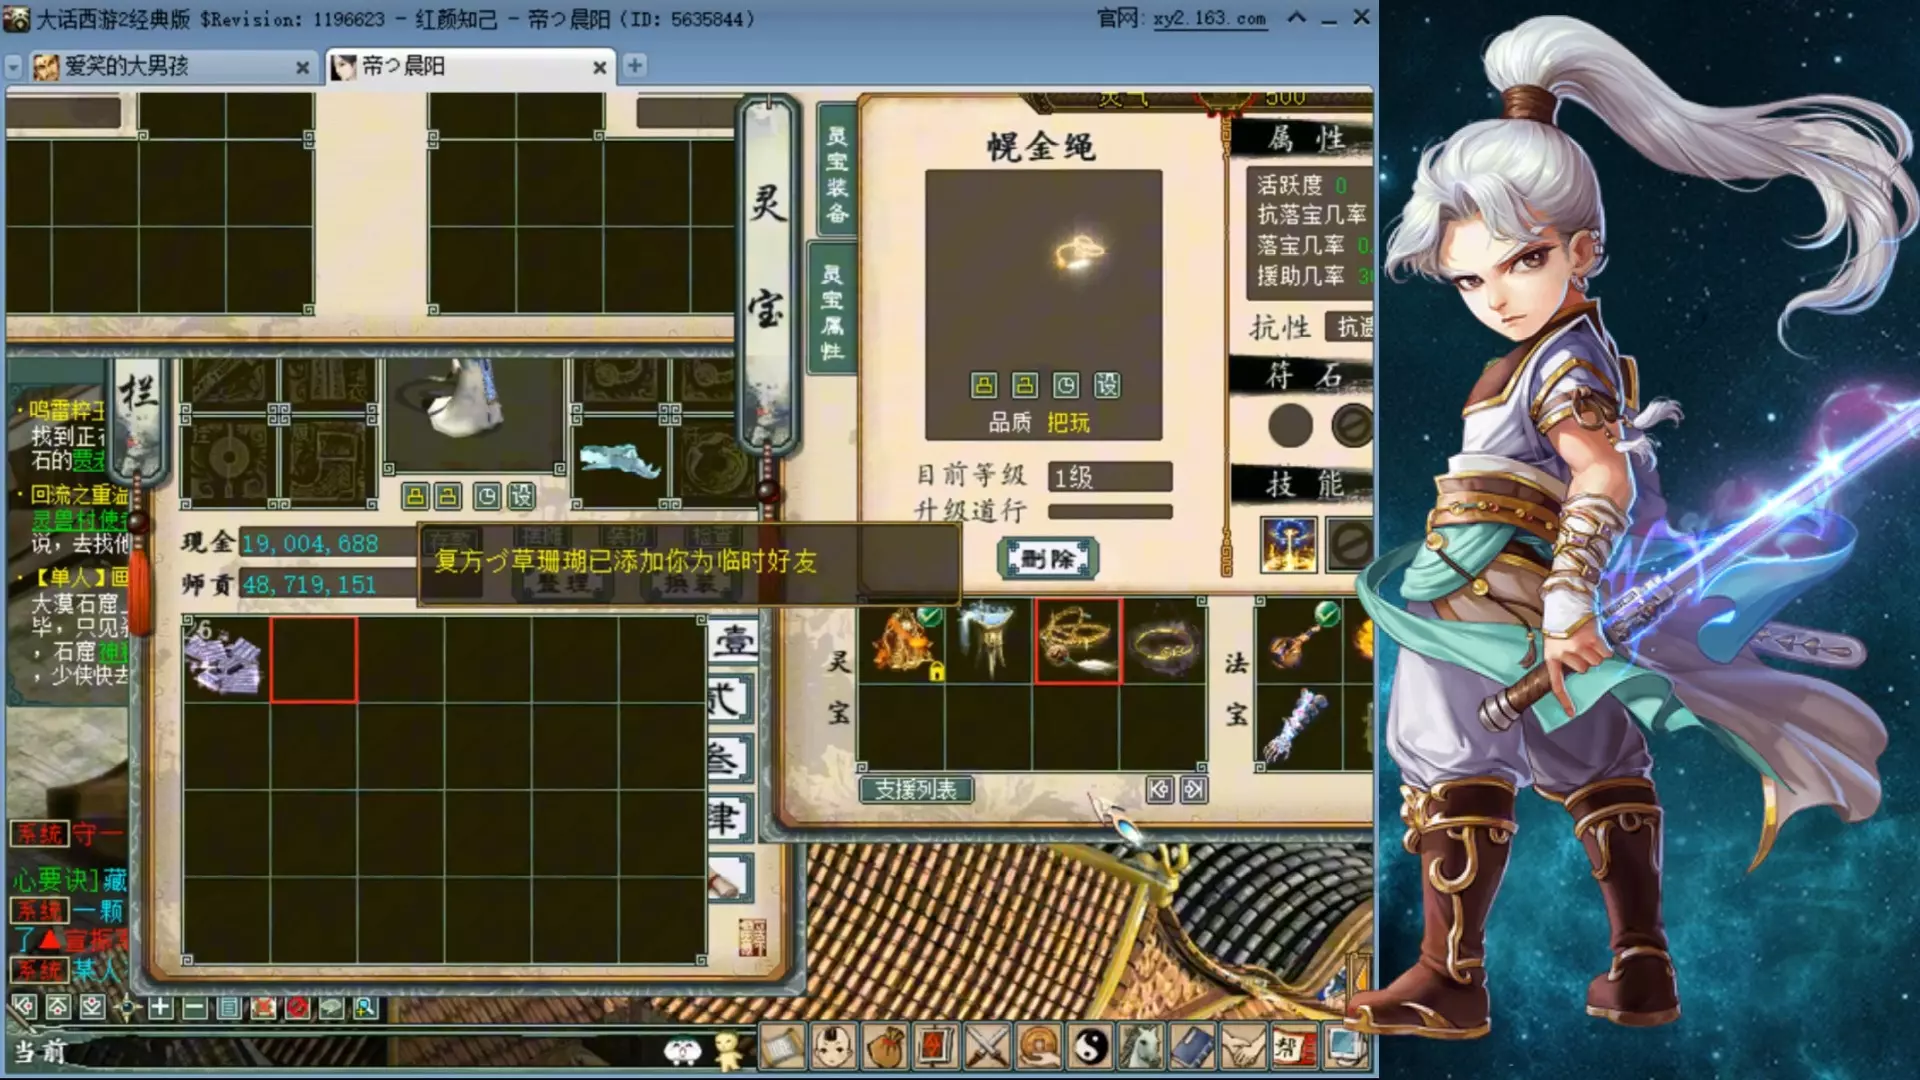
Task: Click the 现金 amount 19,004,688
Action: point(310,543)
